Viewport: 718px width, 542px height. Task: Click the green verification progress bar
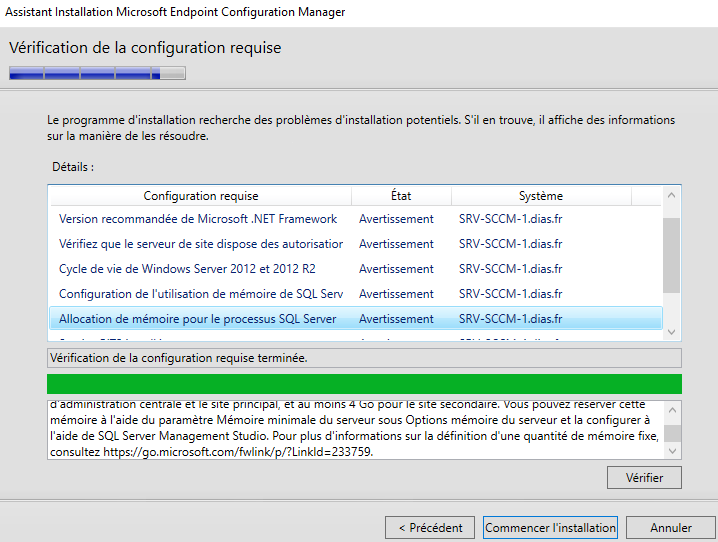(364, 384)
